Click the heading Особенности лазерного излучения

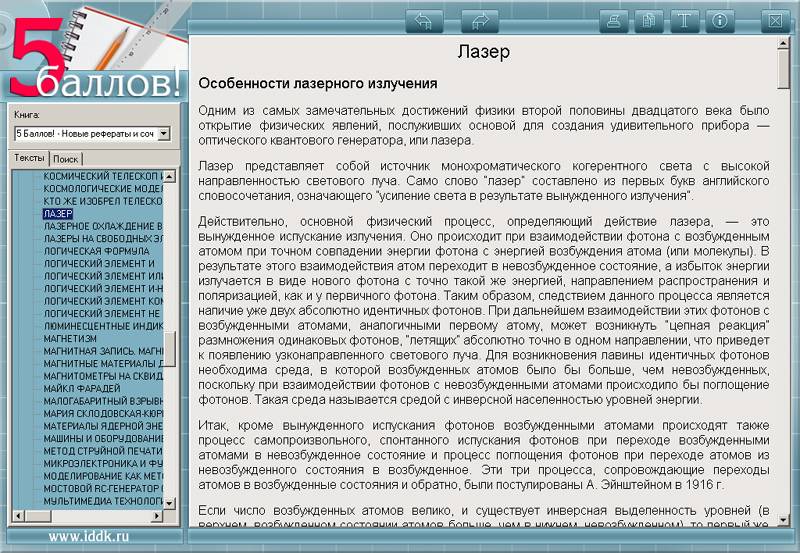point(318,84)
